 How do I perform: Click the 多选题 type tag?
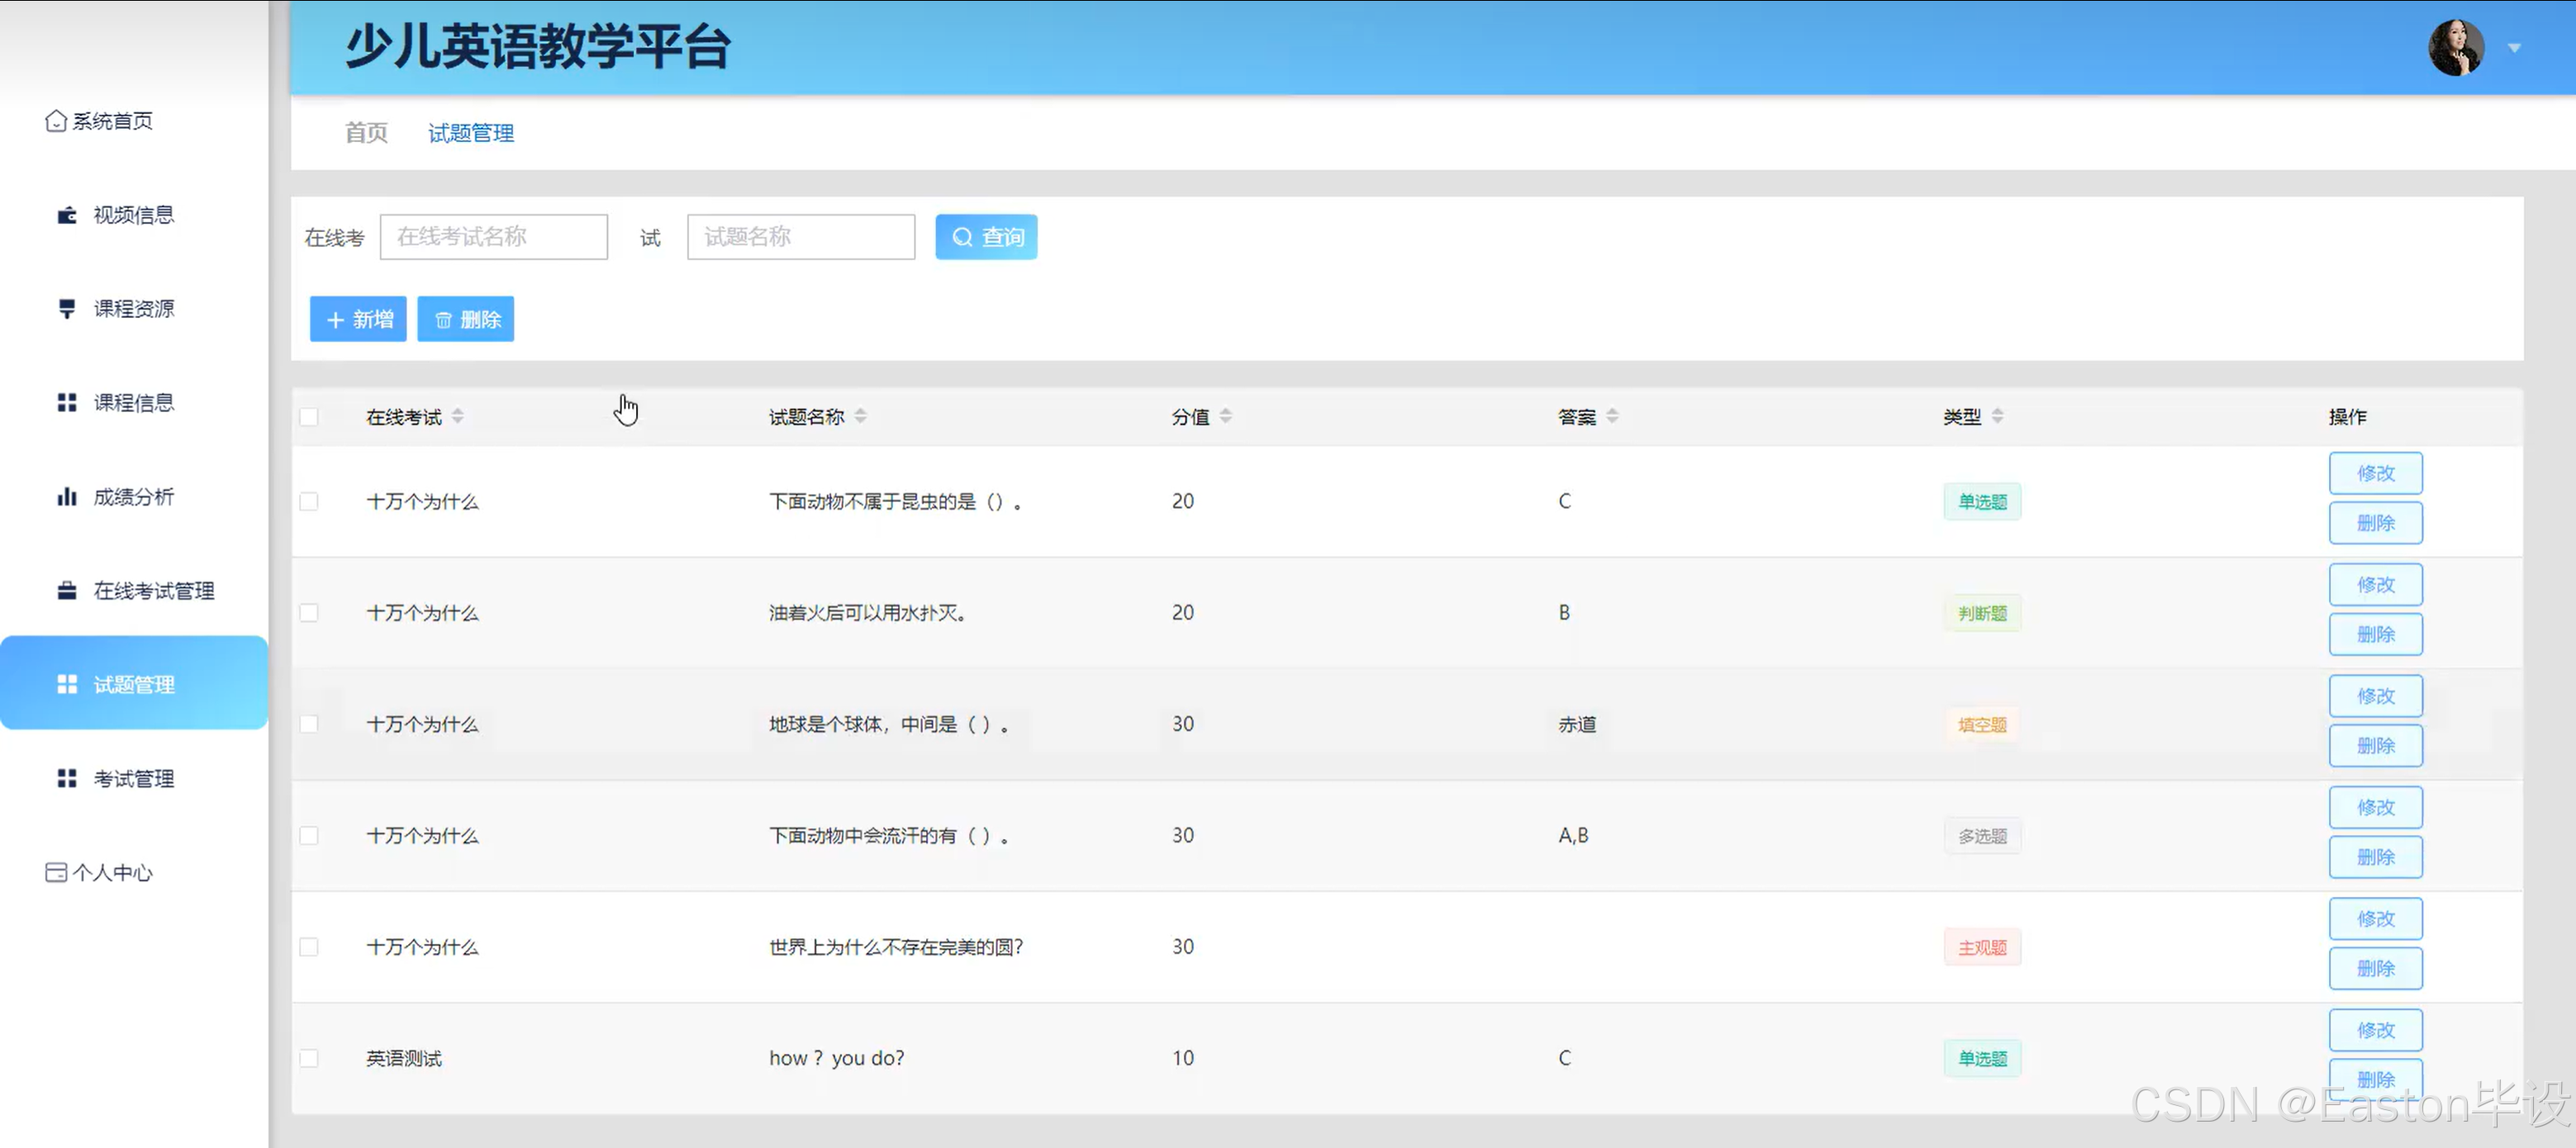pyautogui.click(x=1982, y=836)
